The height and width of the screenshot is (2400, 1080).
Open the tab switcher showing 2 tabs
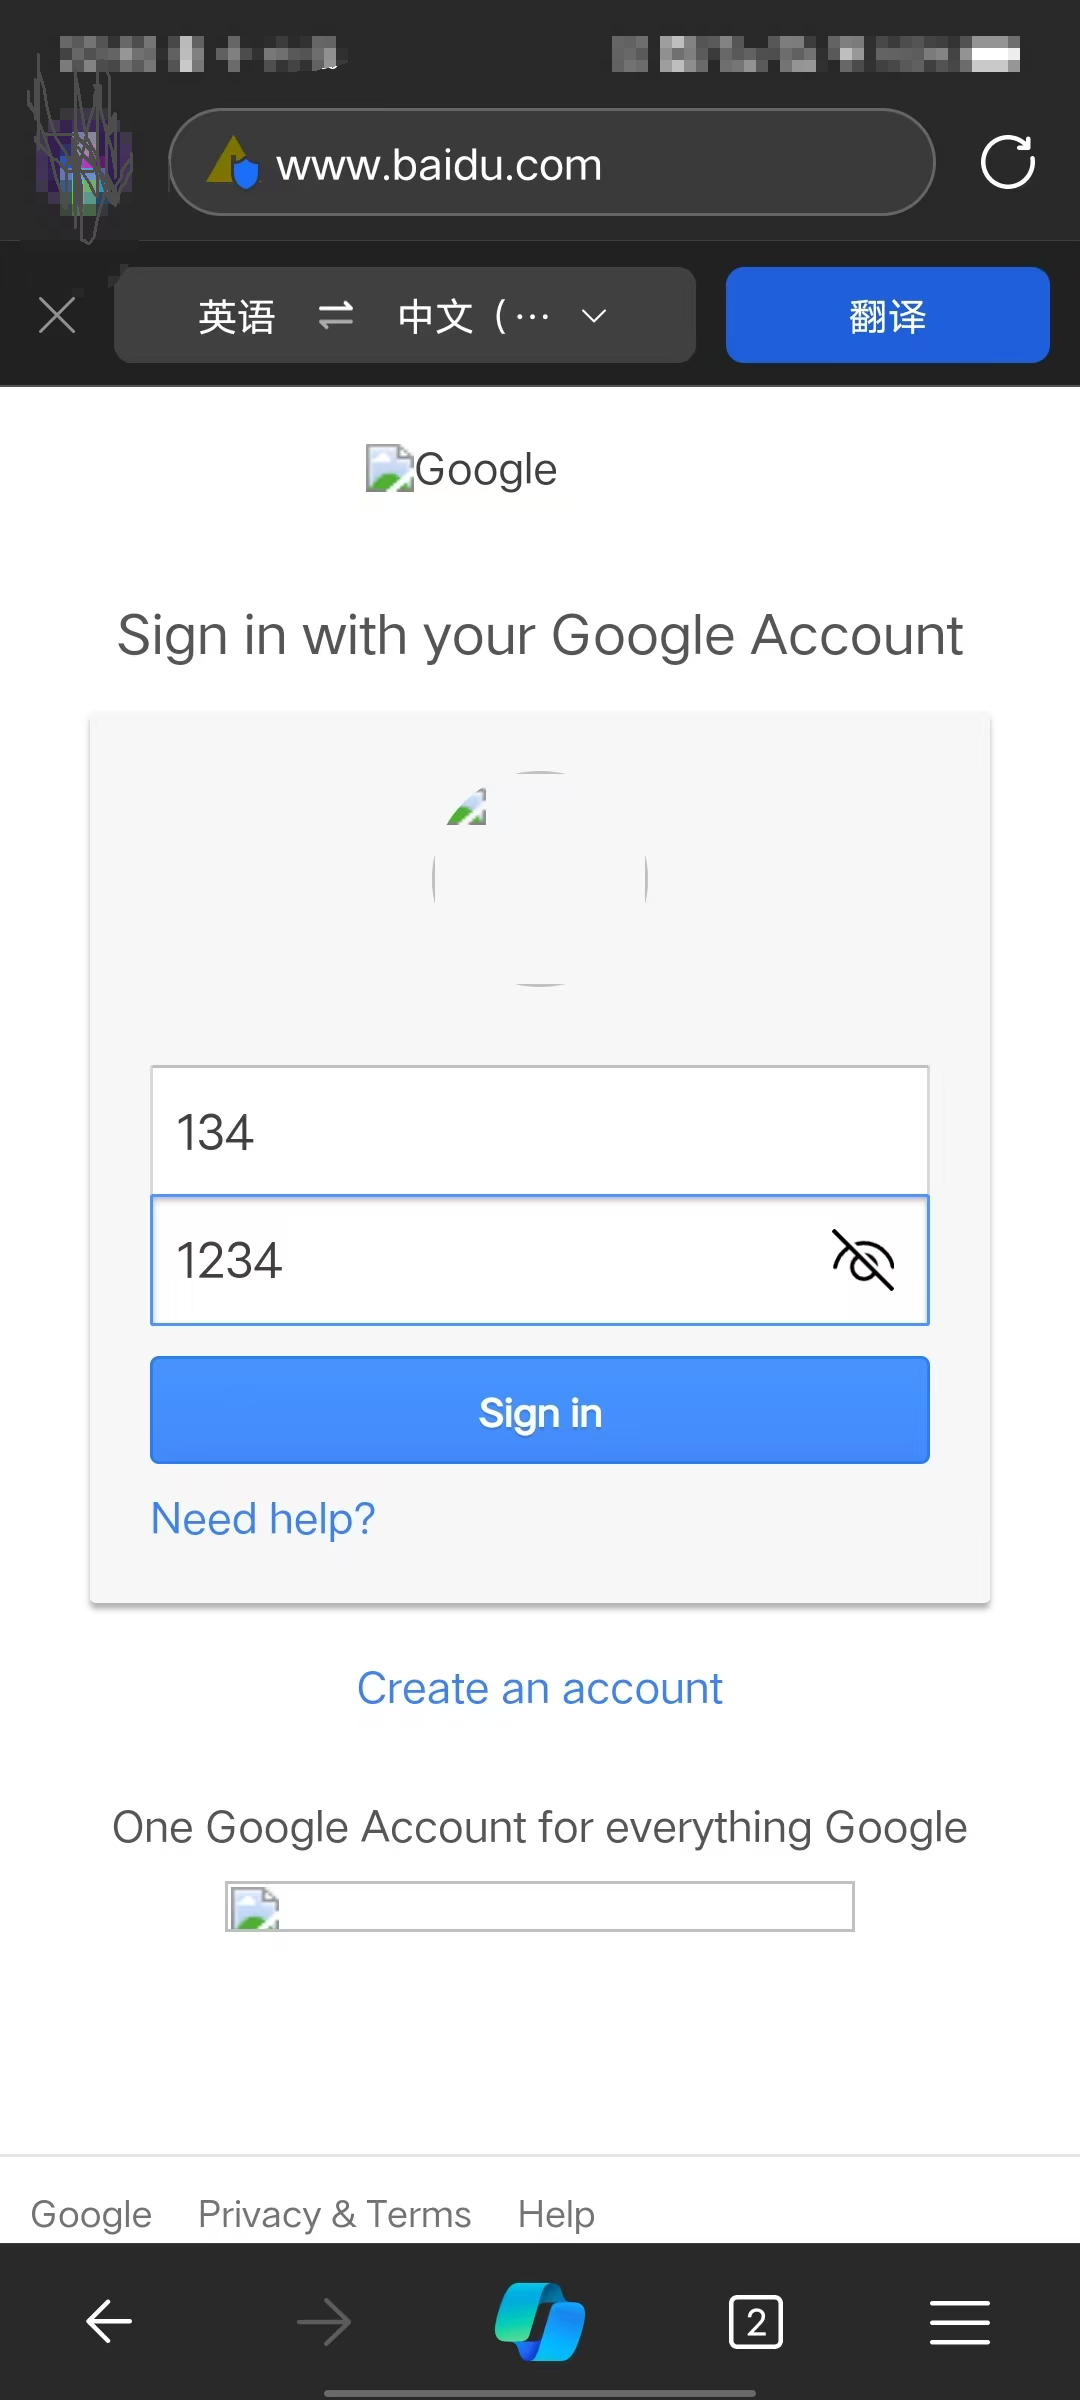756,2321
